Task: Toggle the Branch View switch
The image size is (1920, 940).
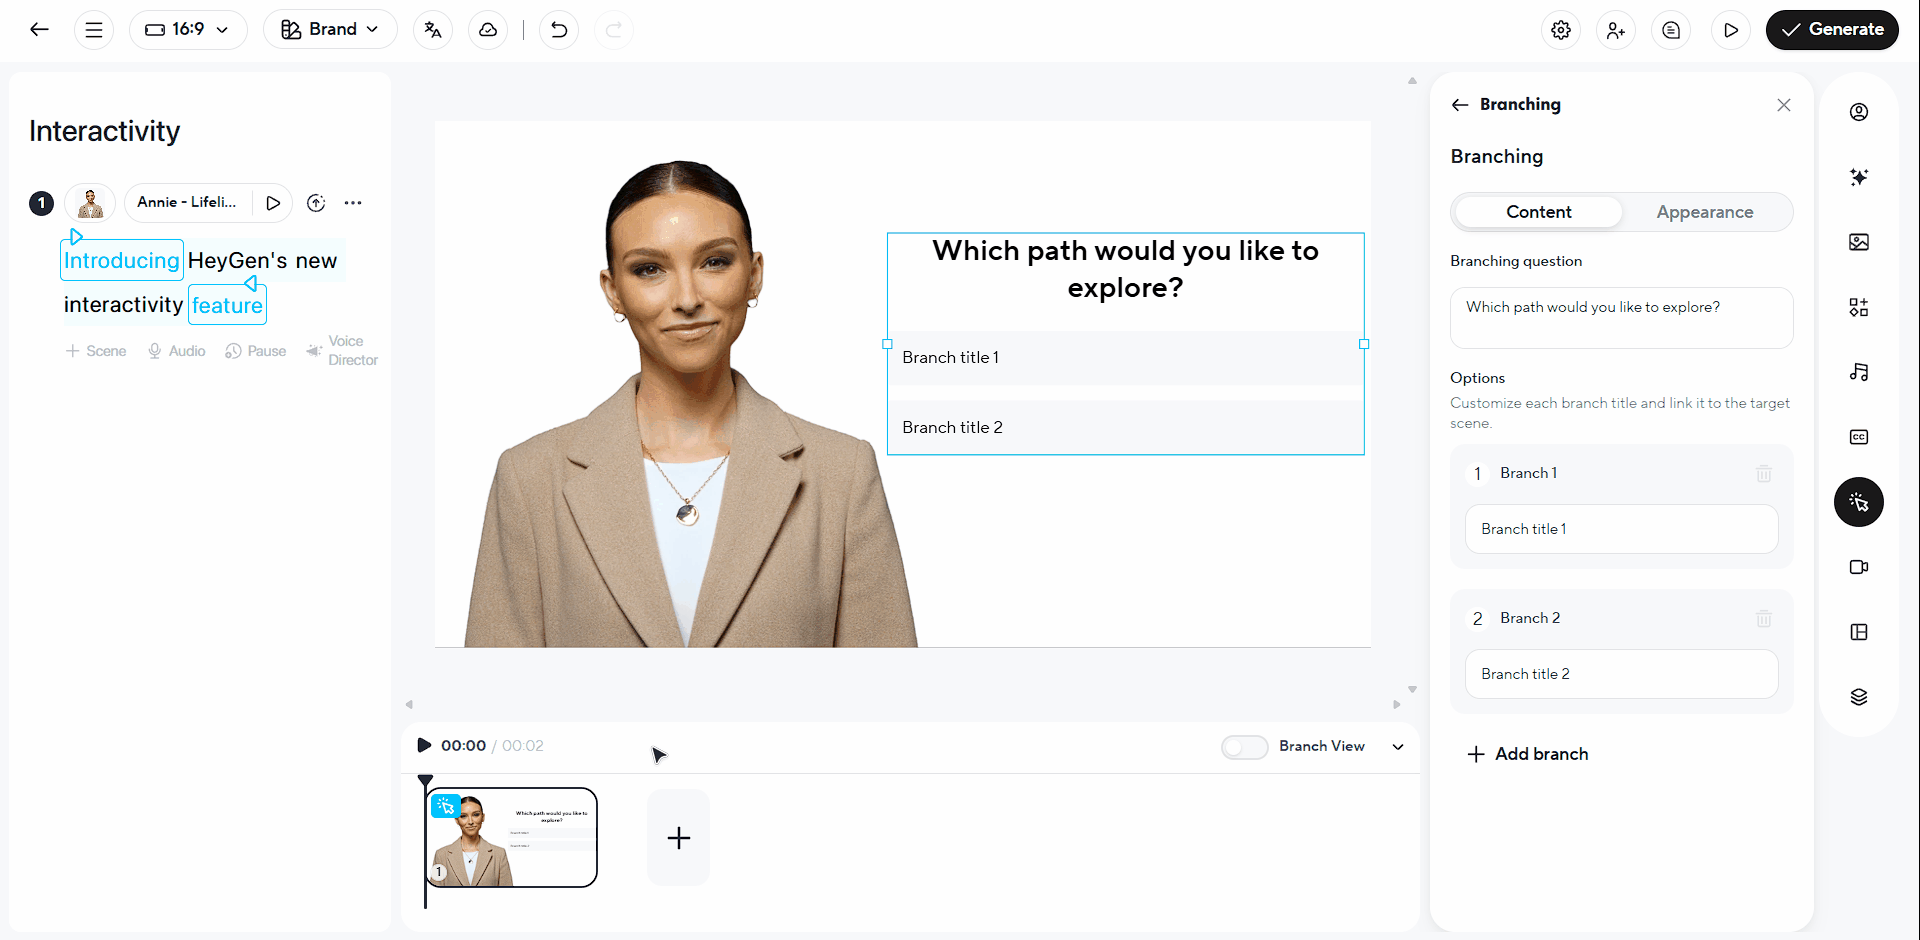Action: (x=1244, y=747)
